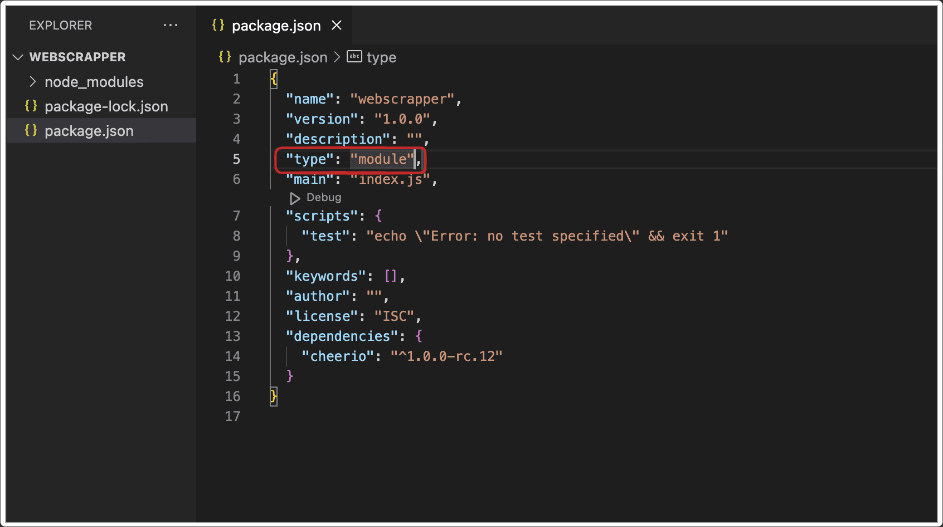The width and height of the screenshot is (943, 527).
Task: Click line number 13 in the gutter
Action: coord(233,336)
